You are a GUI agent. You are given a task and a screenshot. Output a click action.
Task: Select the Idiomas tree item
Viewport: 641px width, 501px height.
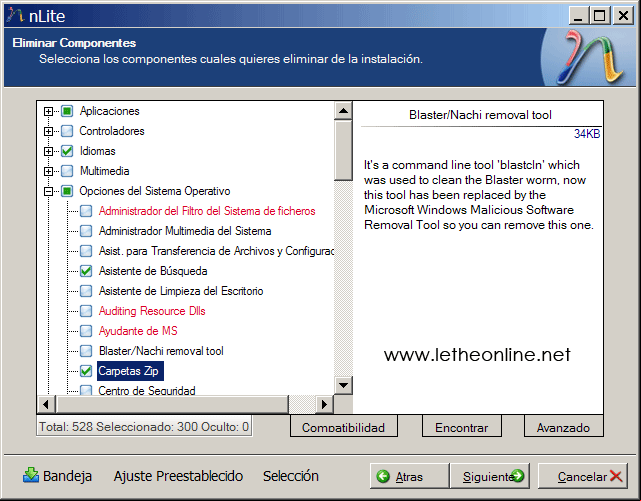point(97,151)
